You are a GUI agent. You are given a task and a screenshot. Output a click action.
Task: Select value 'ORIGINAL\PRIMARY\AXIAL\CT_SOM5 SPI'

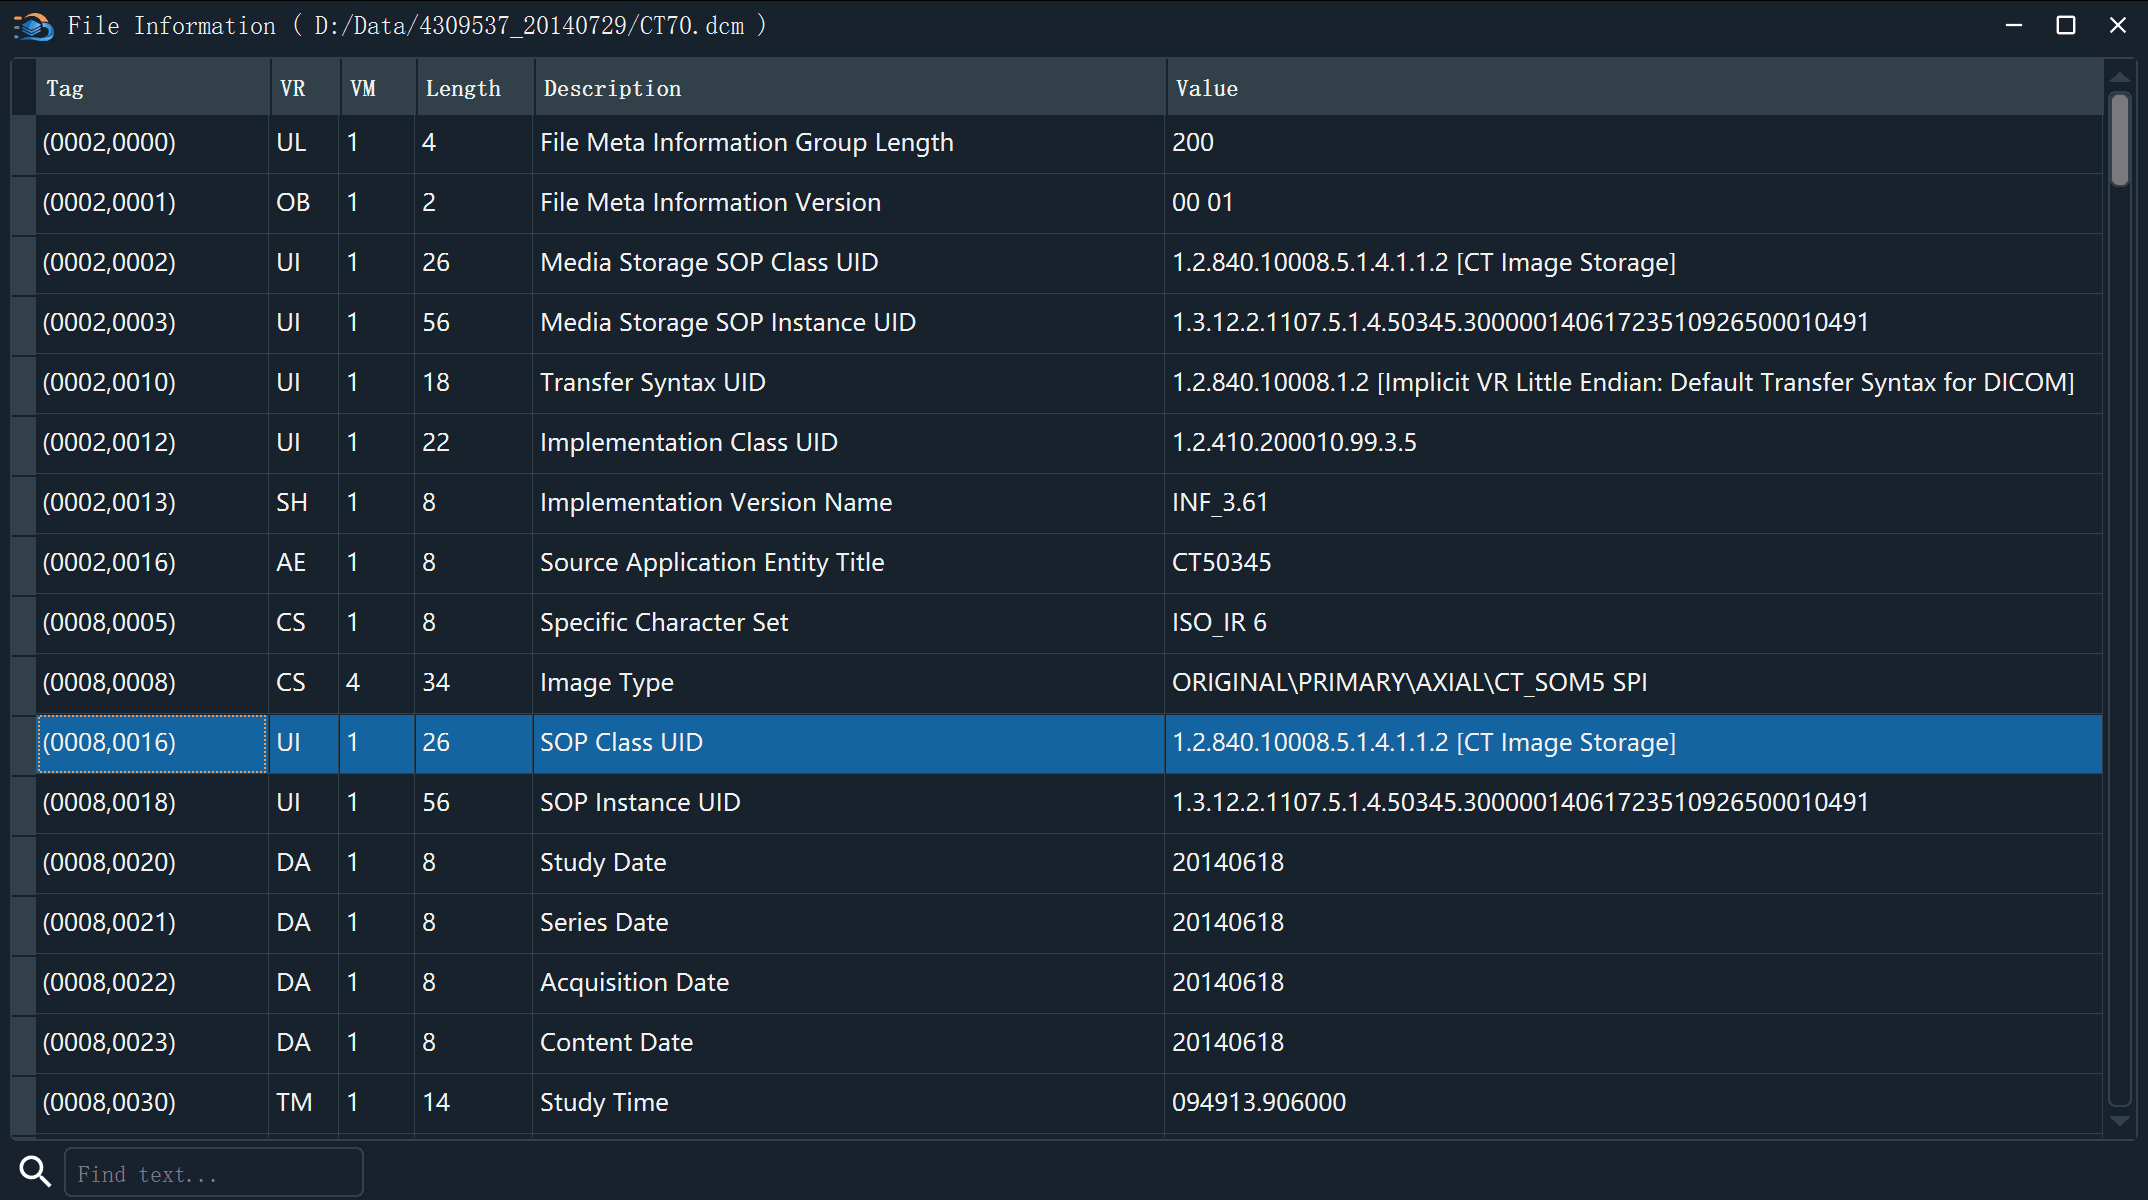point(1634,683)
